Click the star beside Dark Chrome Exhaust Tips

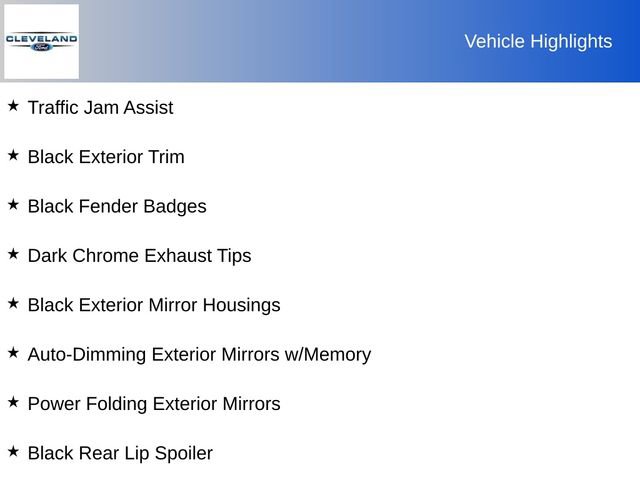coord(13,254)
